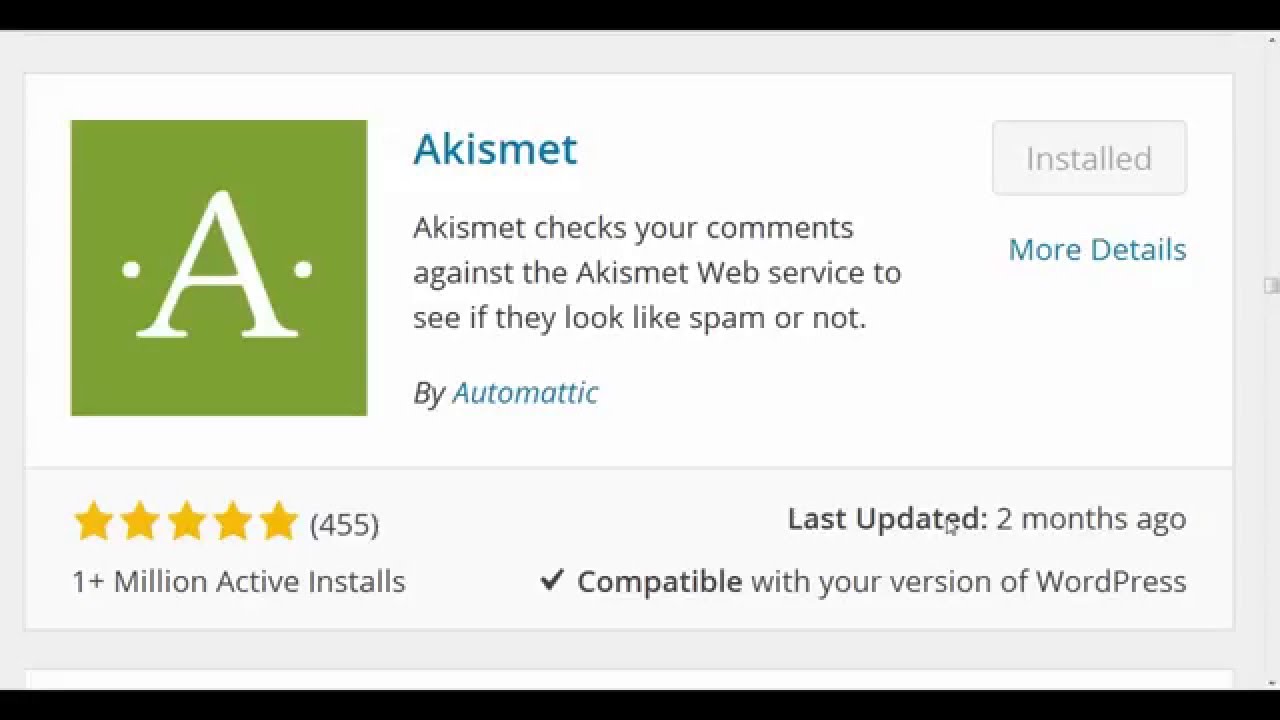Click the bold Compatible word
Screen dimensions: 1280x720
(659, 581)
